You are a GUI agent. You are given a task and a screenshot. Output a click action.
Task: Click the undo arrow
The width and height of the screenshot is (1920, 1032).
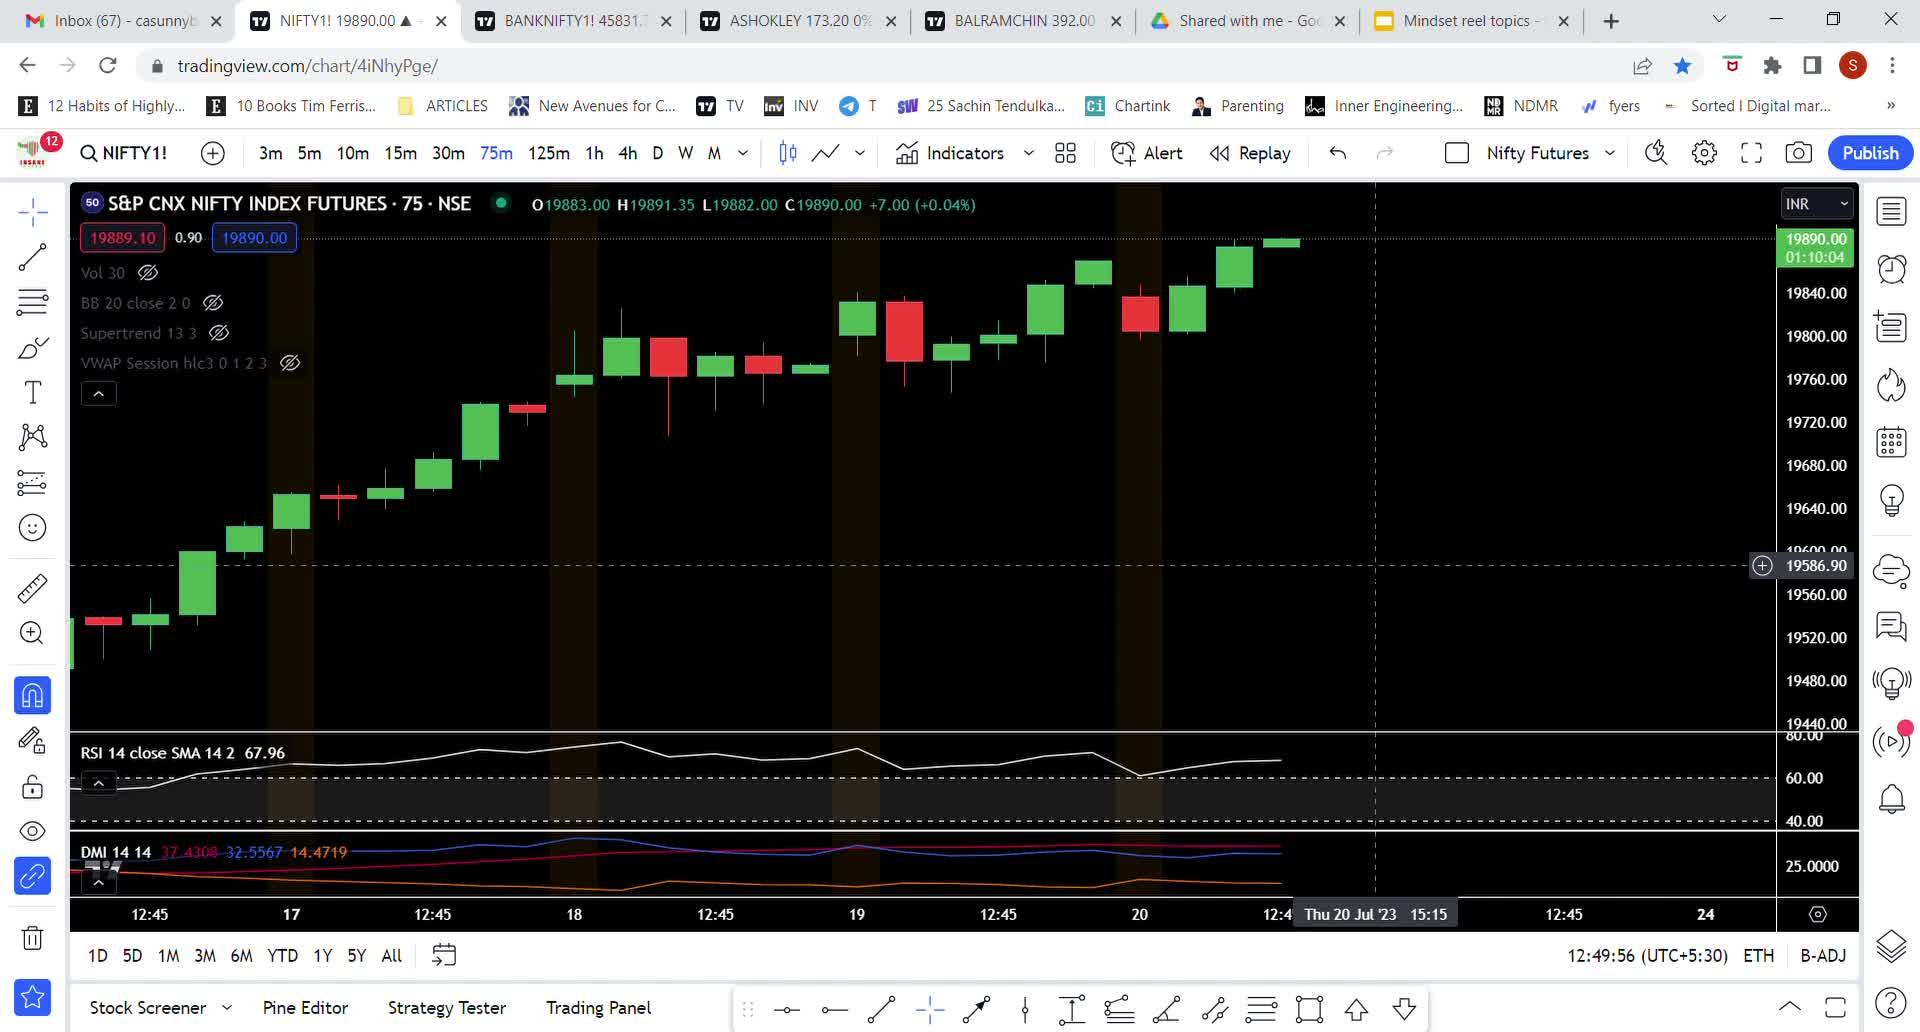(1338, 153)
